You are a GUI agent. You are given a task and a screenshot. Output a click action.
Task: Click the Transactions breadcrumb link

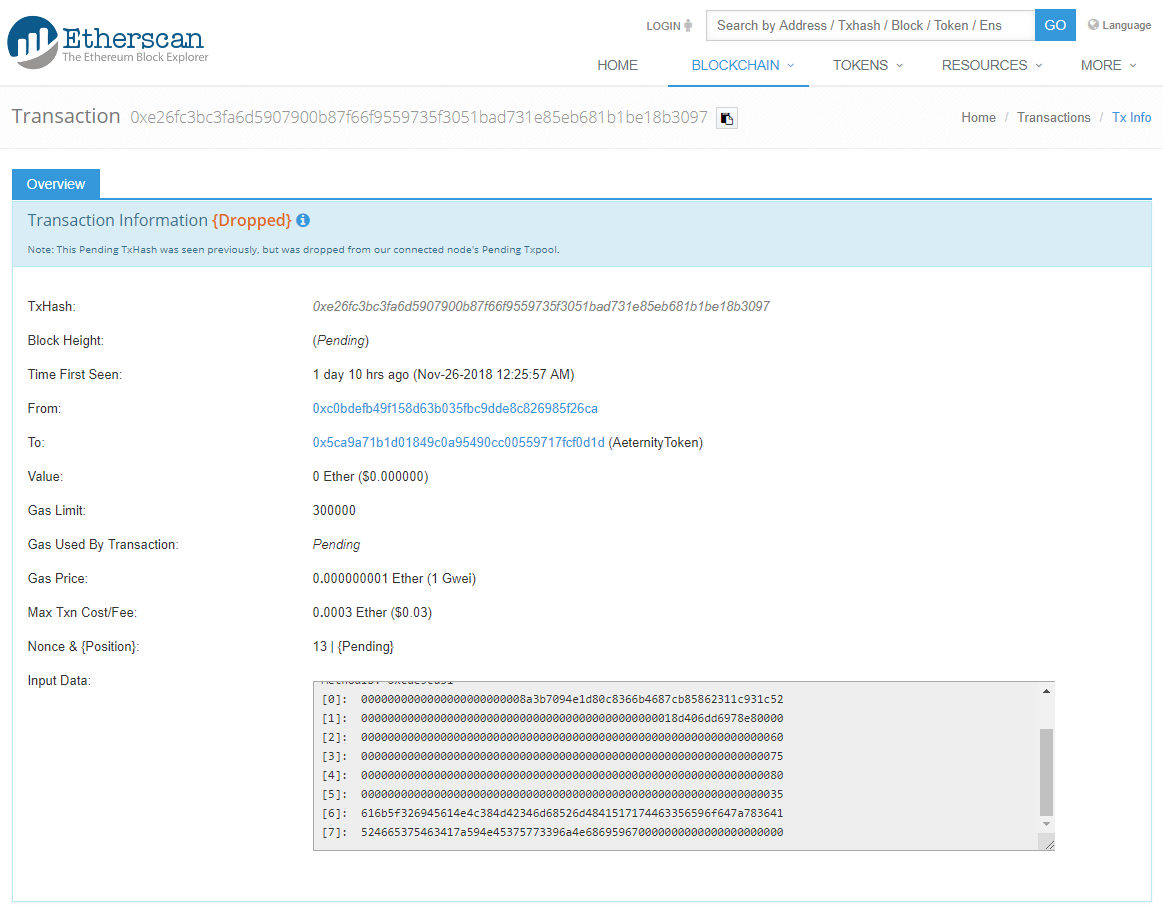point(1053,117)
